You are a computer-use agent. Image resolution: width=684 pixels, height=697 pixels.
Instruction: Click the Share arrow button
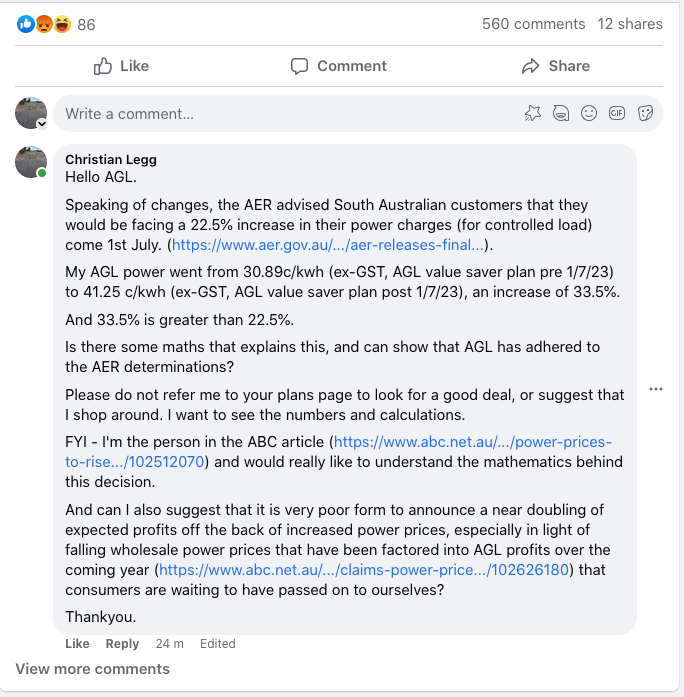(556, 66)
